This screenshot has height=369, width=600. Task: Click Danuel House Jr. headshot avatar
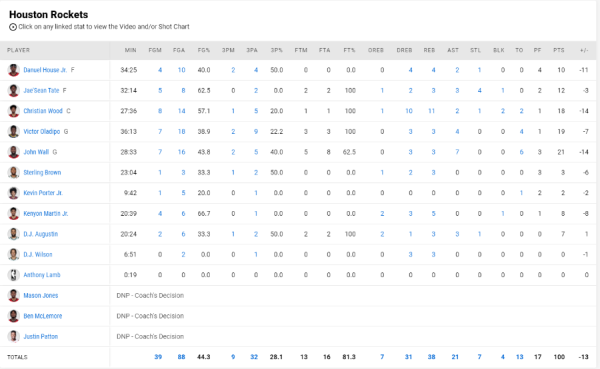[x=13, y=70]
